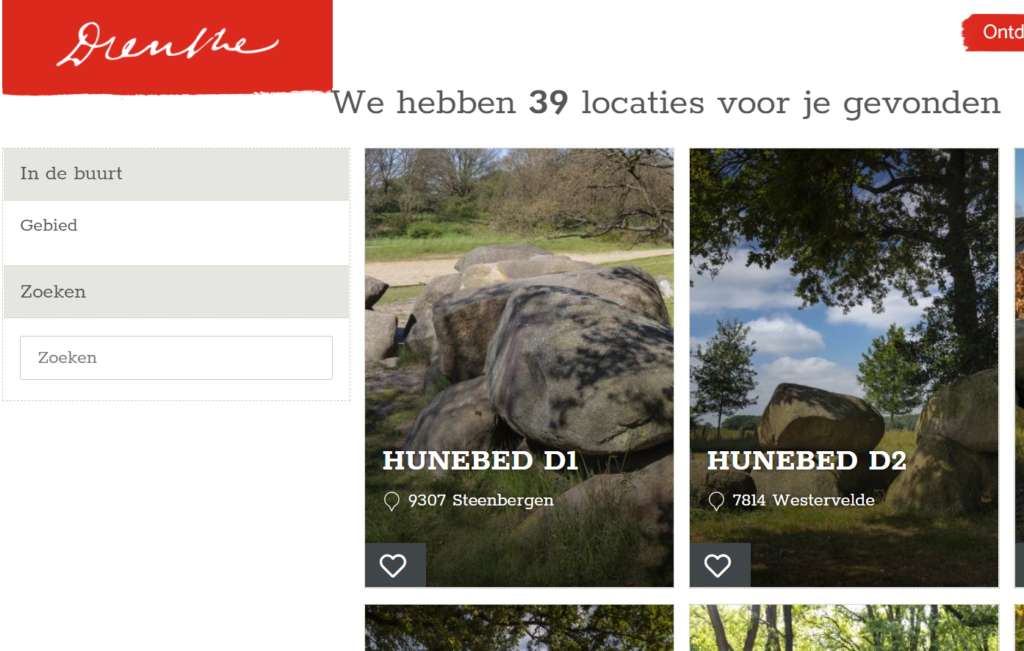
Task: Click the location pin beside 7814 Westervelde
Action: click(x=716, y=501)
